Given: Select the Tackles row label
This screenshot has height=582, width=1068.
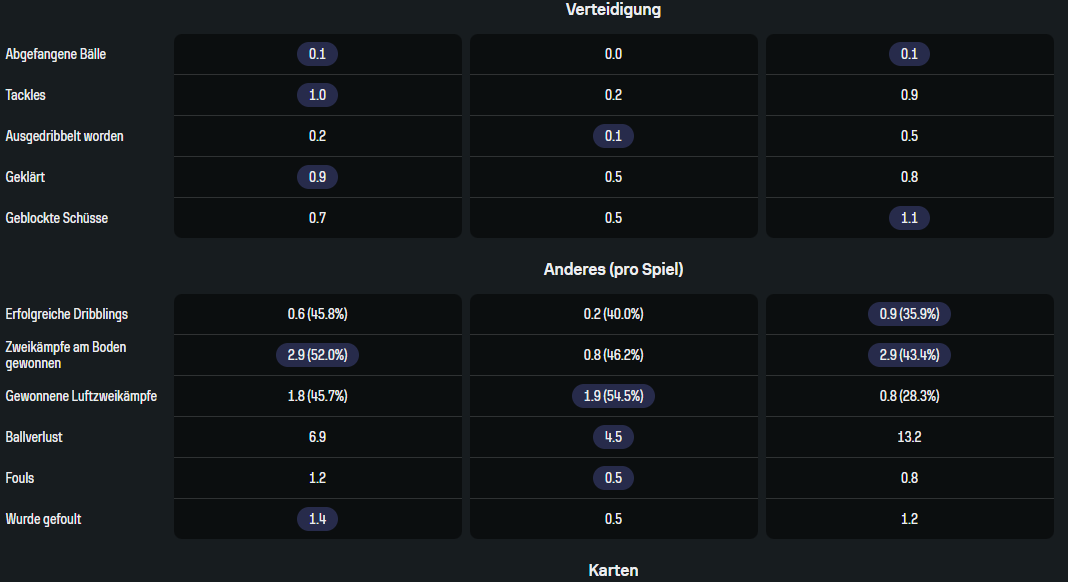Looking at the screenshot, I should pyautogui.click(x=26, y=95).
